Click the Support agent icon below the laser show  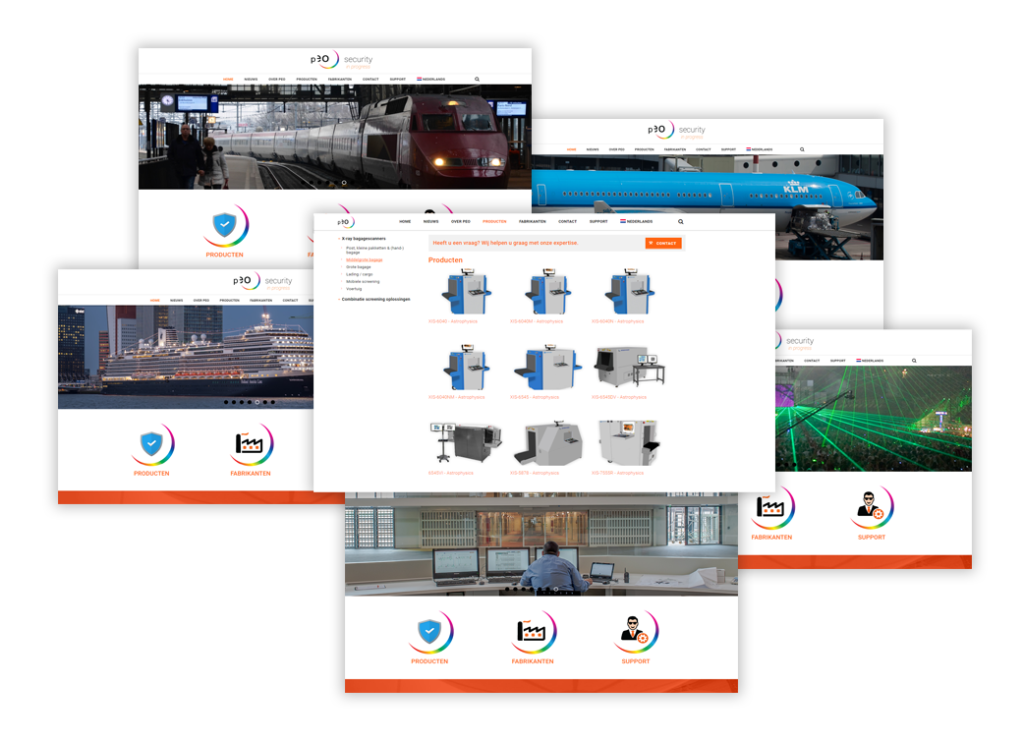[x=868, y=508]
